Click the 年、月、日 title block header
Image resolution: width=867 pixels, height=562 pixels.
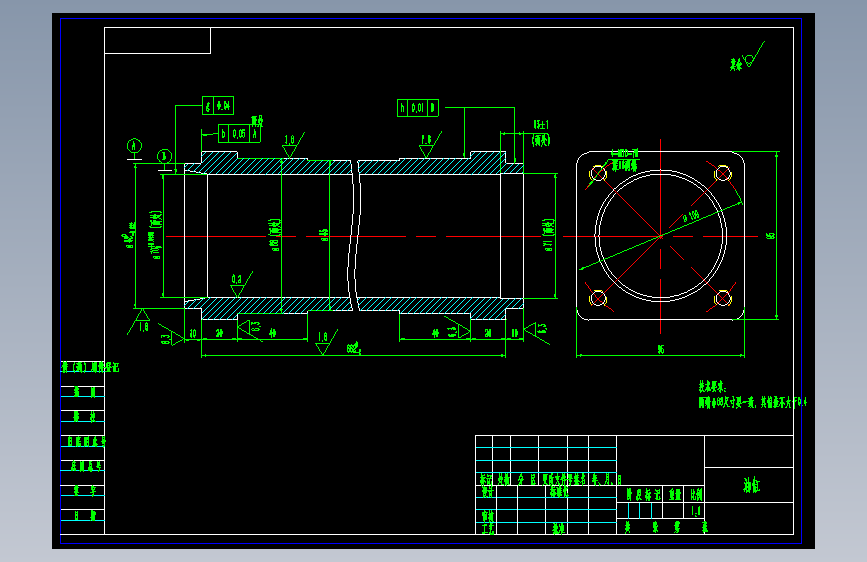click(607, 480)
